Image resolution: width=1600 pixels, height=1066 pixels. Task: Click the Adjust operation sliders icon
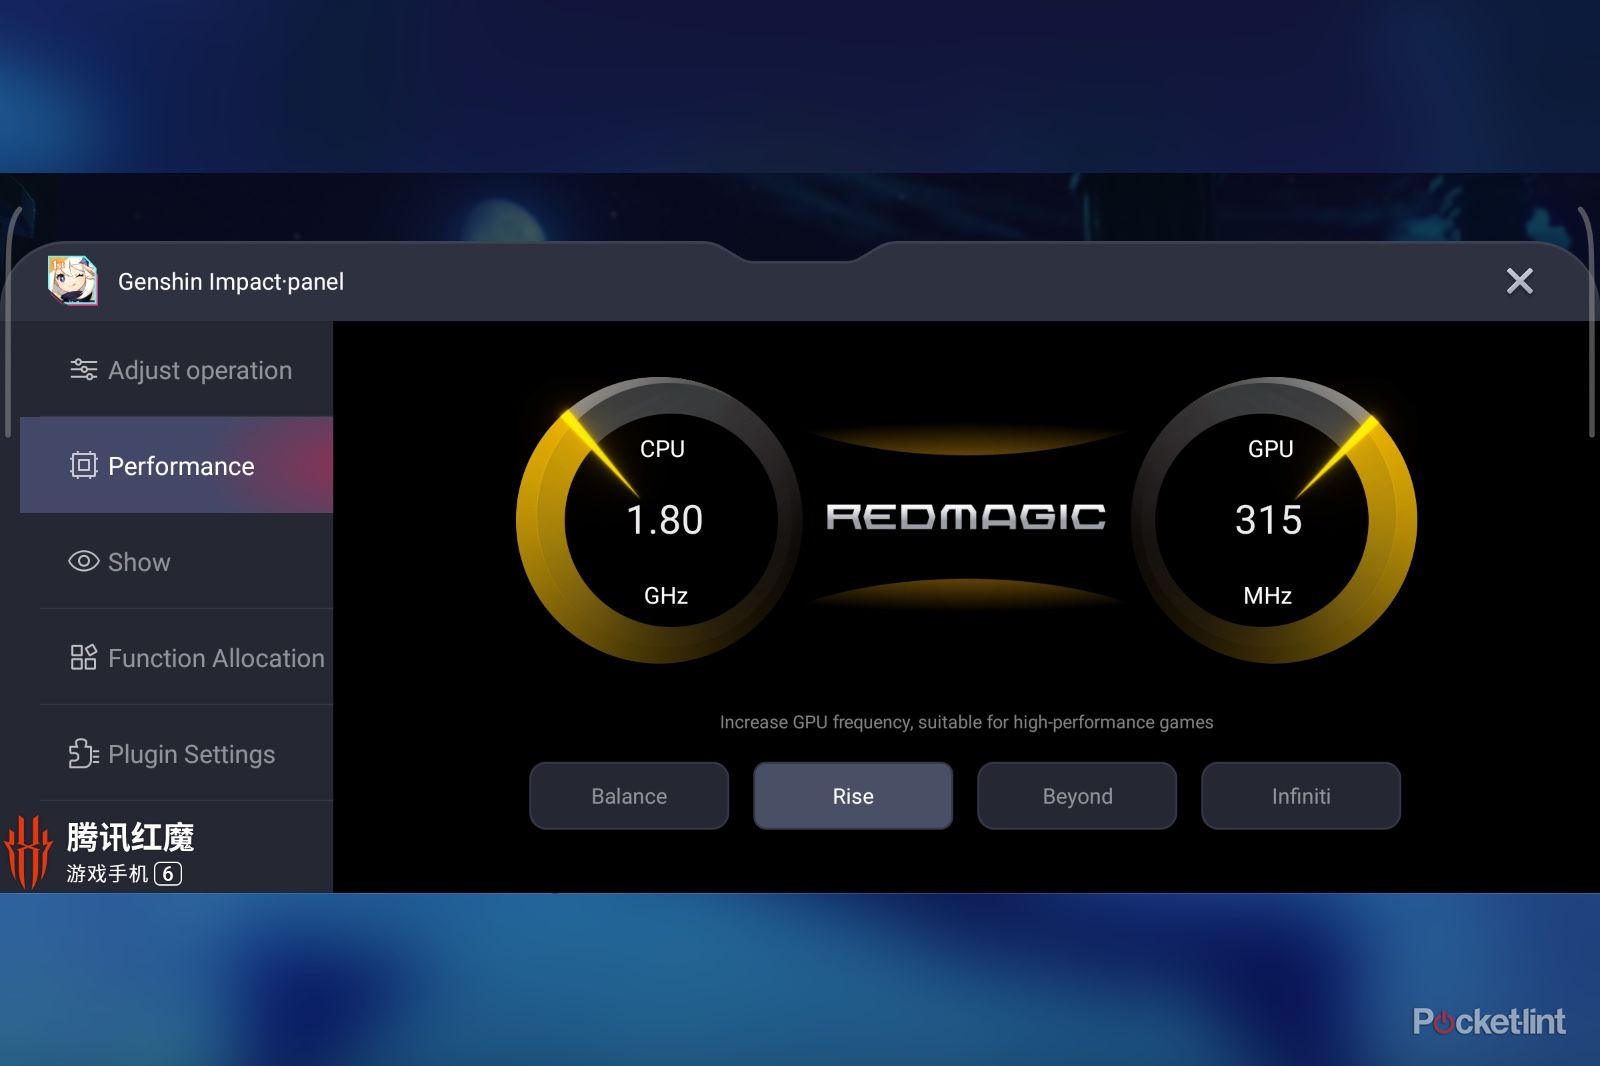(84, 370)
